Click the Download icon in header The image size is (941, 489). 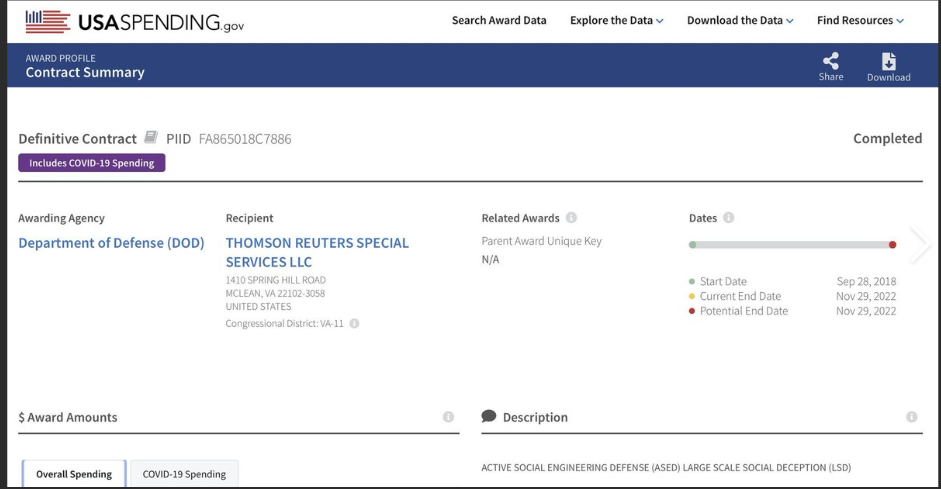pyautogui.click(x=888, y=61)
